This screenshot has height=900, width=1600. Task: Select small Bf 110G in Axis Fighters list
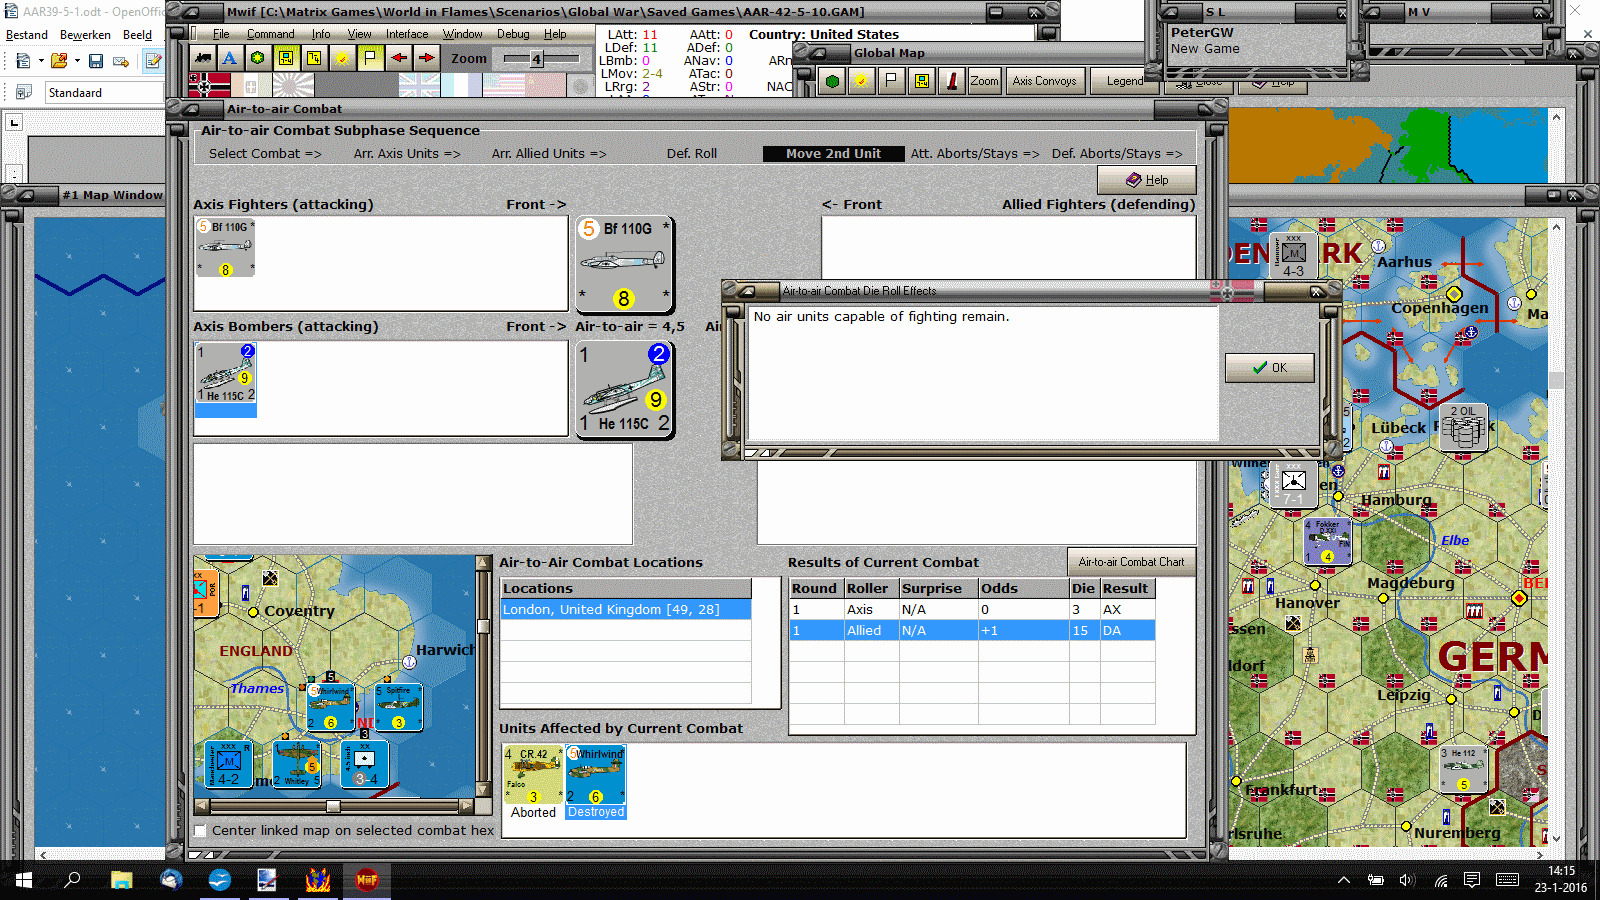coord(225,247)
